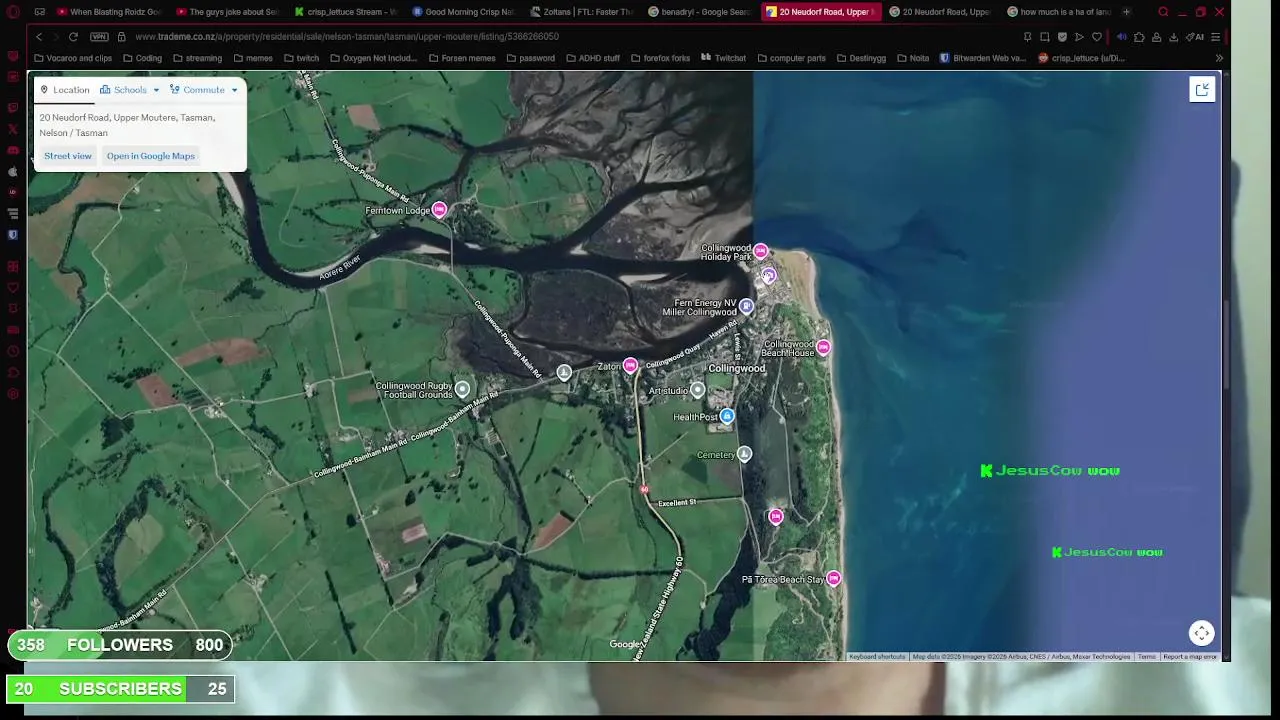The height and width of the screenshot is (720, 1280).
Task: Click the tab search magnifier icon
Action: tap(1163, 12)
